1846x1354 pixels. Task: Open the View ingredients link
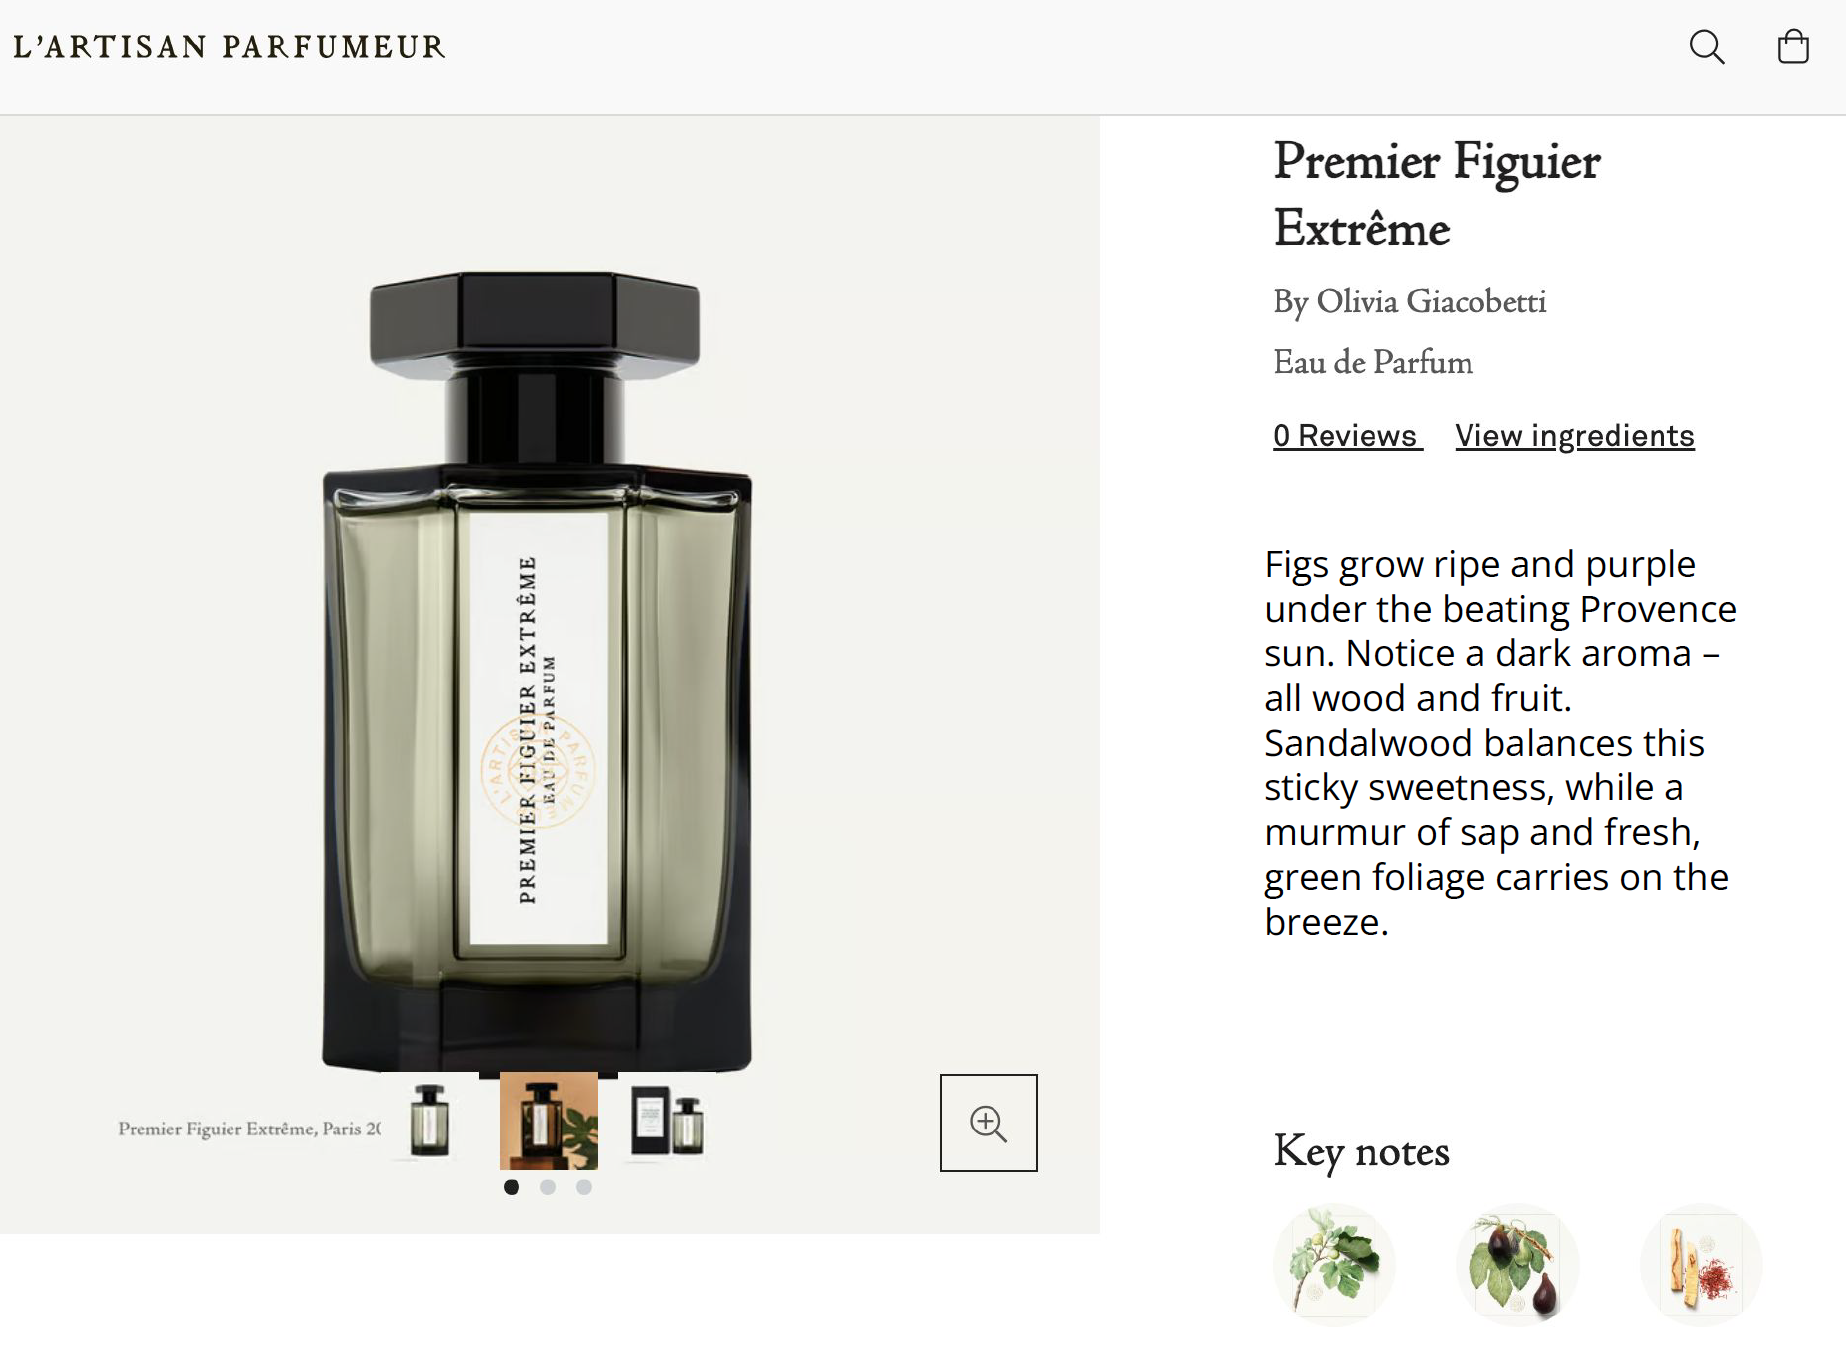[1575, 436]
